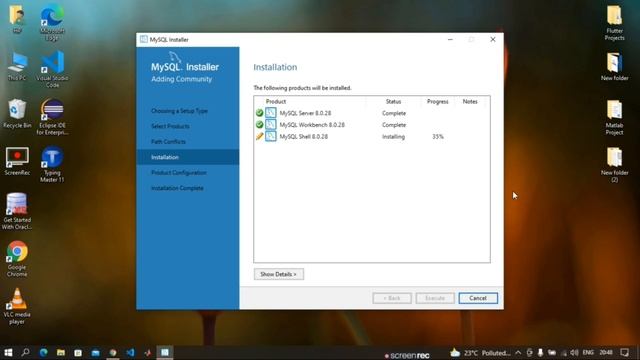The height and width of the screenshot is (360, 640).
Task: Click the pencil icon beside MySQL Shell
Action: 259,136
